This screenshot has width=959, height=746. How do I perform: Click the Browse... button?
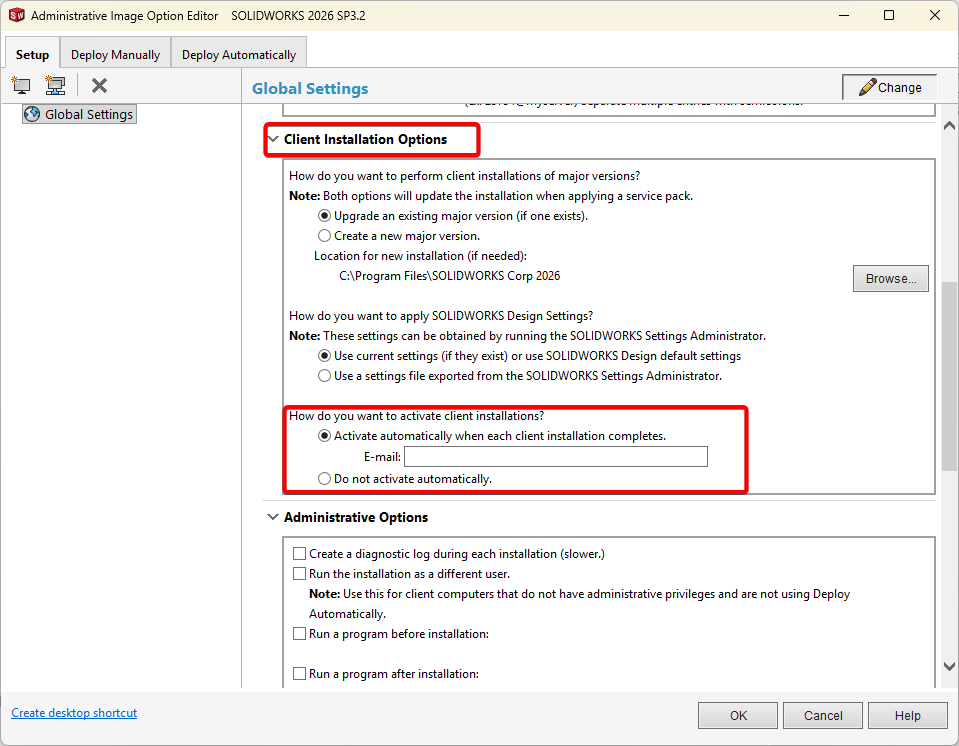pos(890,279)
